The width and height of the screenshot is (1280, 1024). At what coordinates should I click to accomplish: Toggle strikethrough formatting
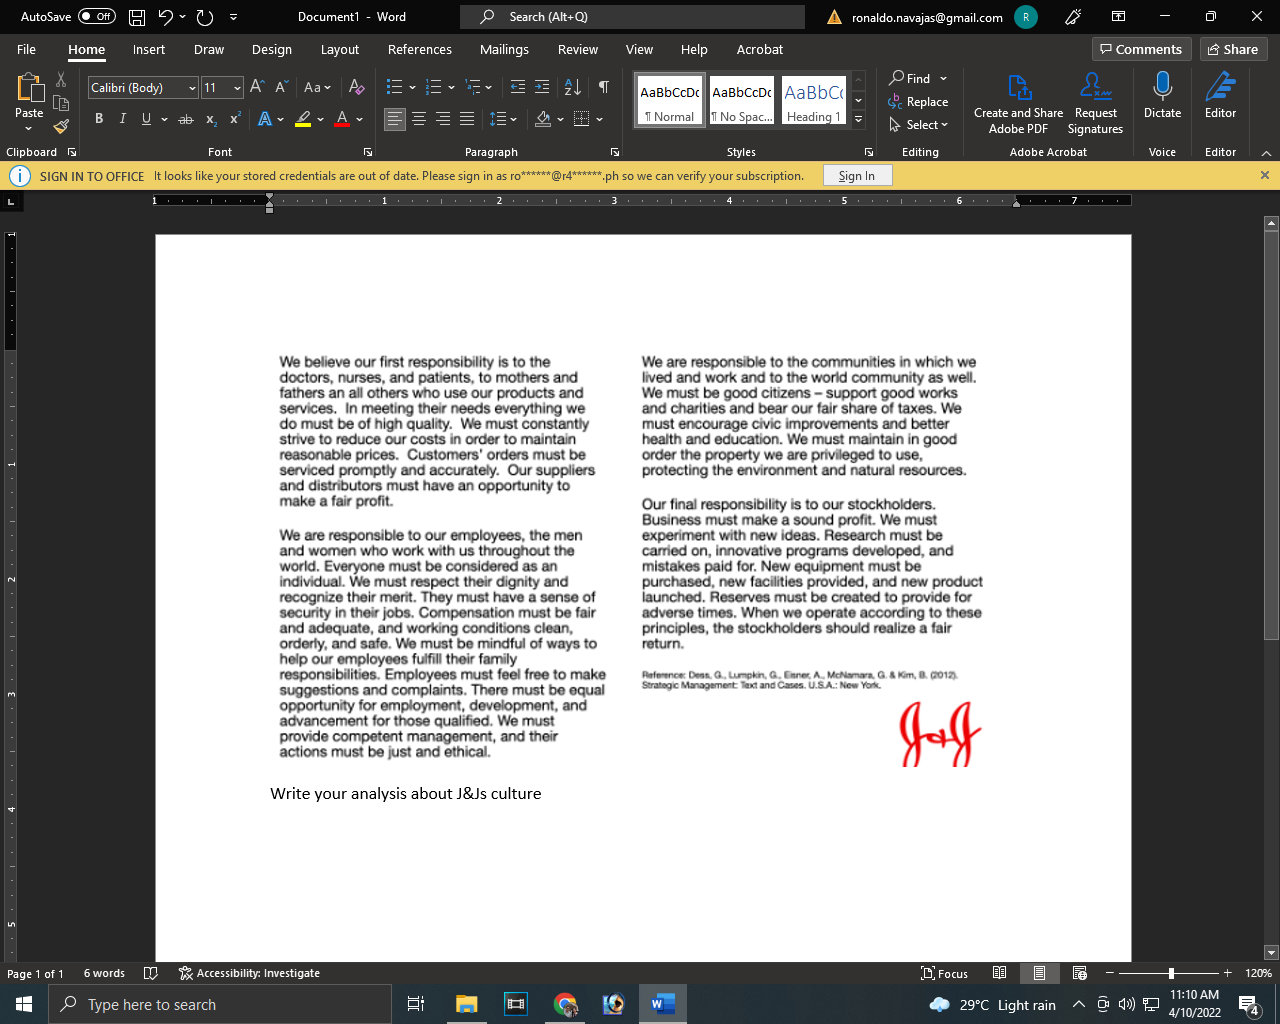[x=184, y=118]
